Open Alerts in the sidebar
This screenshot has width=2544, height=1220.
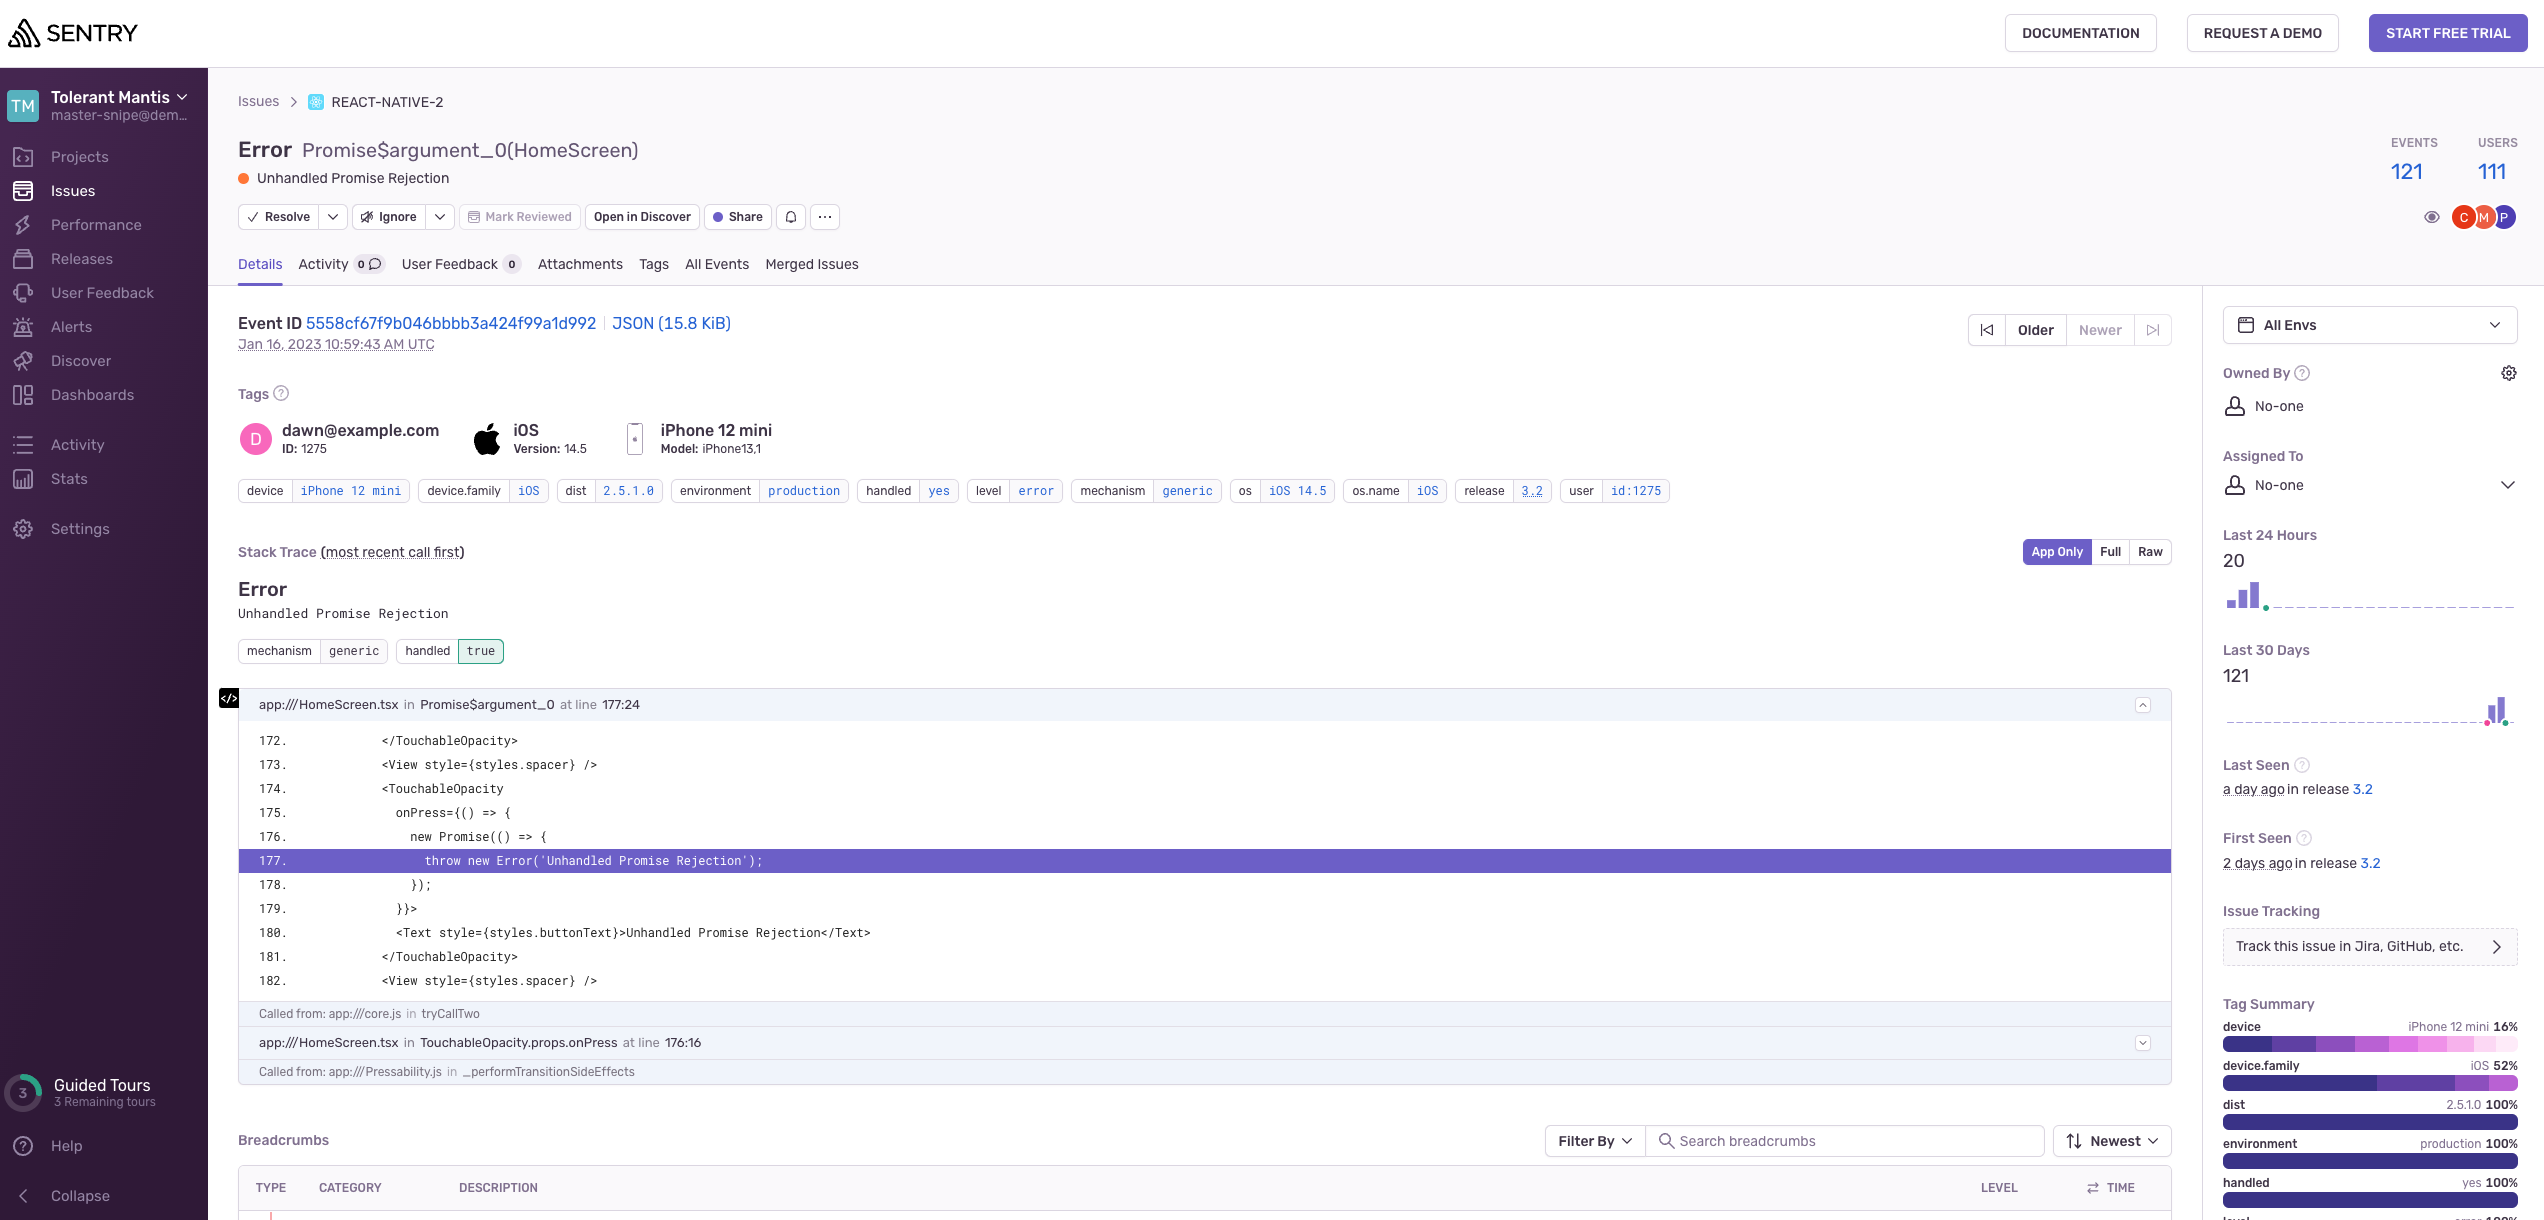71,327
